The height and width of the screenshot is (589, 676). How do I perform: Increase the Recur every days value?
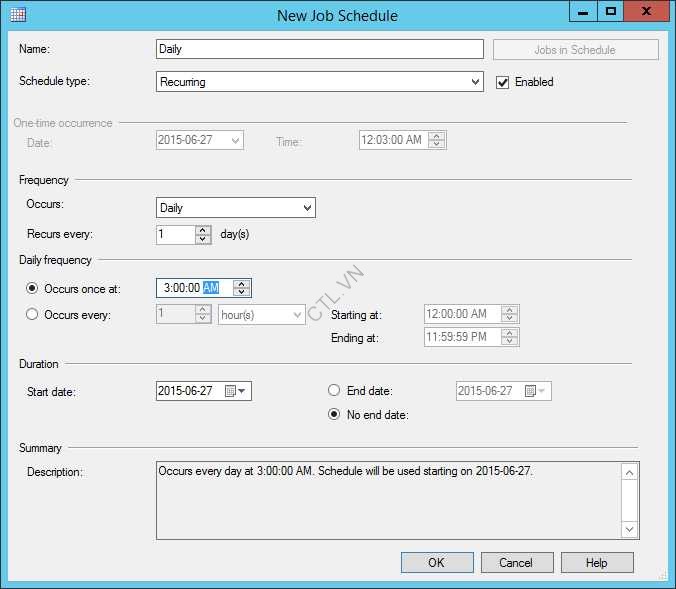pos(204,230)
